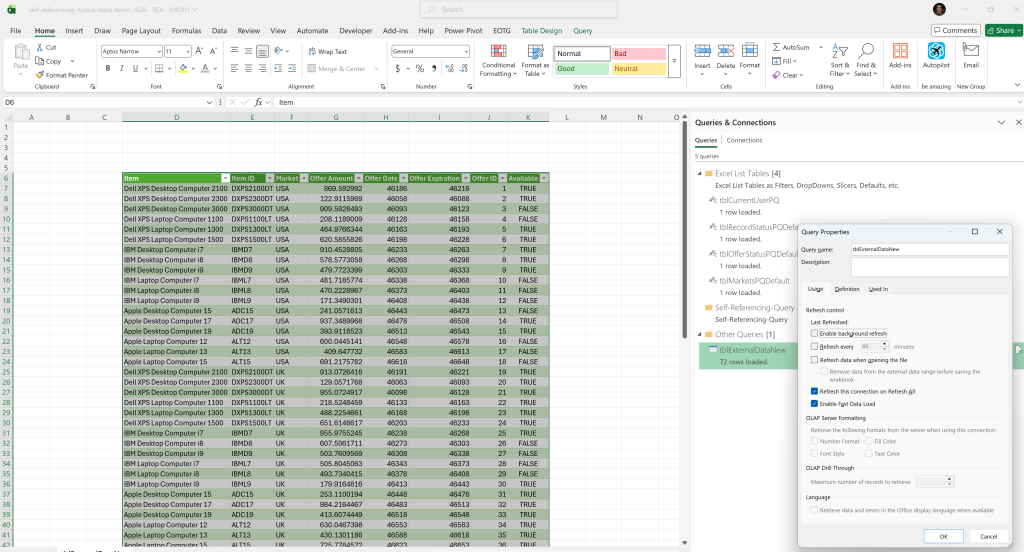Open Find & Select menu
Screen dimensions: 1024x552
866,60
